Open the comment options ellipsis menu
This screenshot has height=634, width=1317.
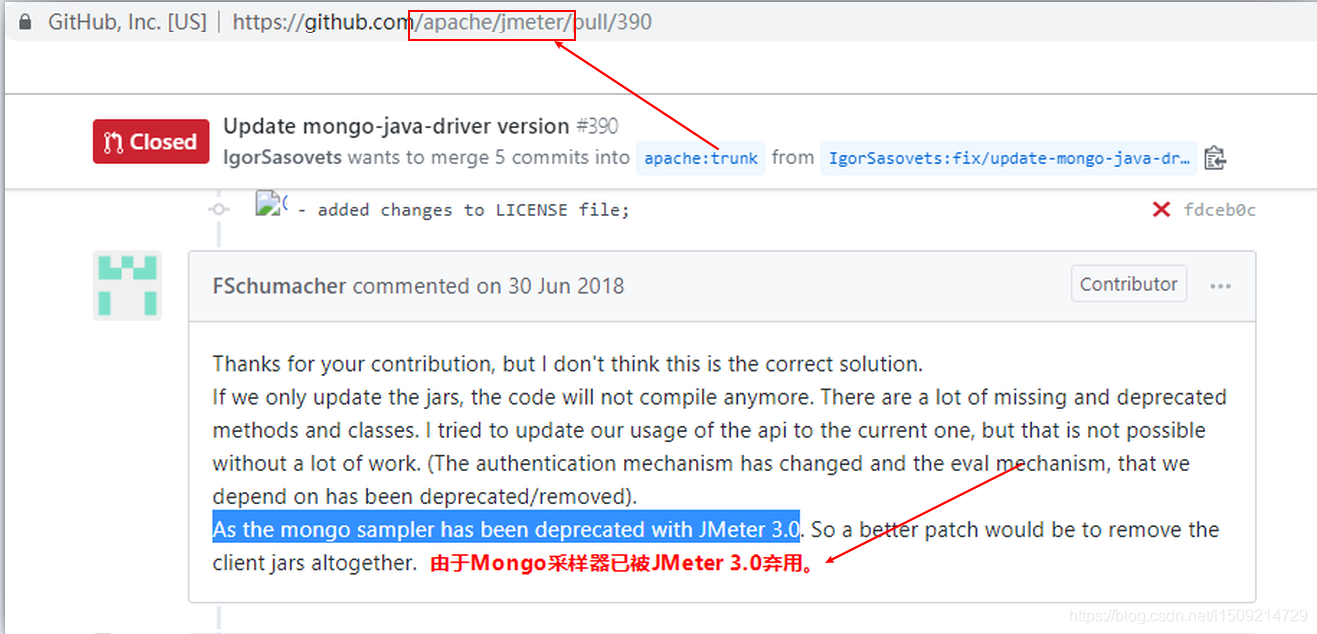1220,286
